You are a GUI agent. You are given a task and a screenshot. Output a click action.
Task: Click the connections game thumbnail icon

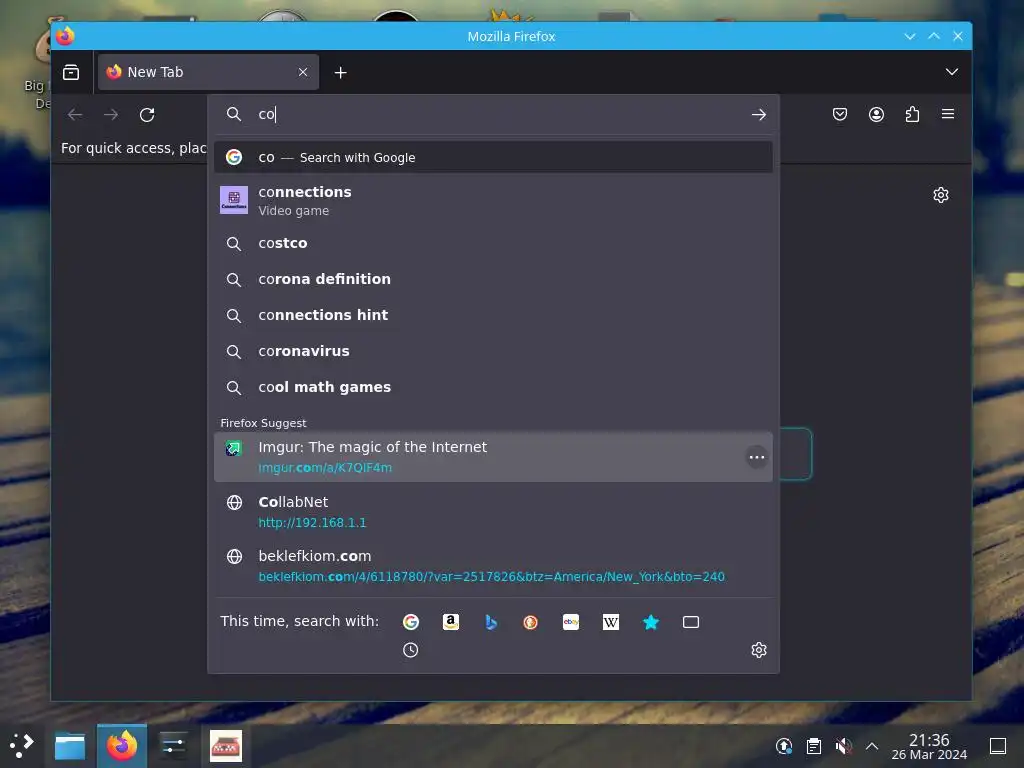tap(234, 200)
